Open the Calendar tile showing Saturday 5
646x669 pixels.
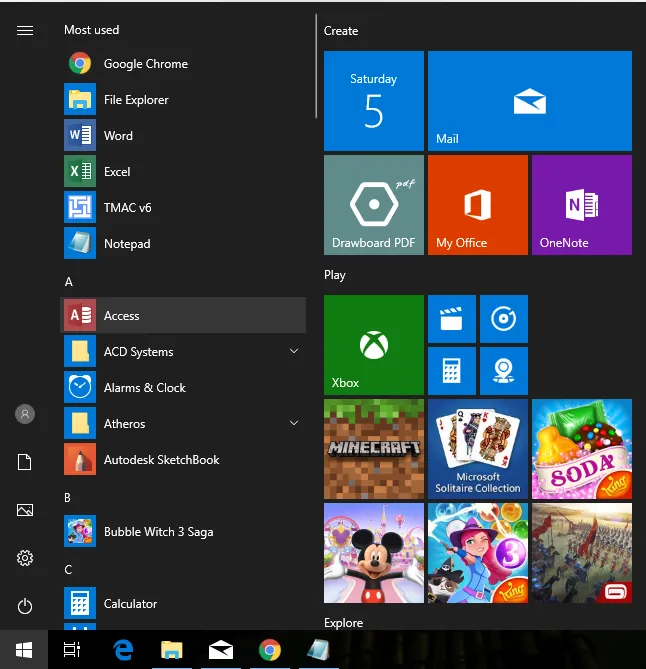pos(374,101)
